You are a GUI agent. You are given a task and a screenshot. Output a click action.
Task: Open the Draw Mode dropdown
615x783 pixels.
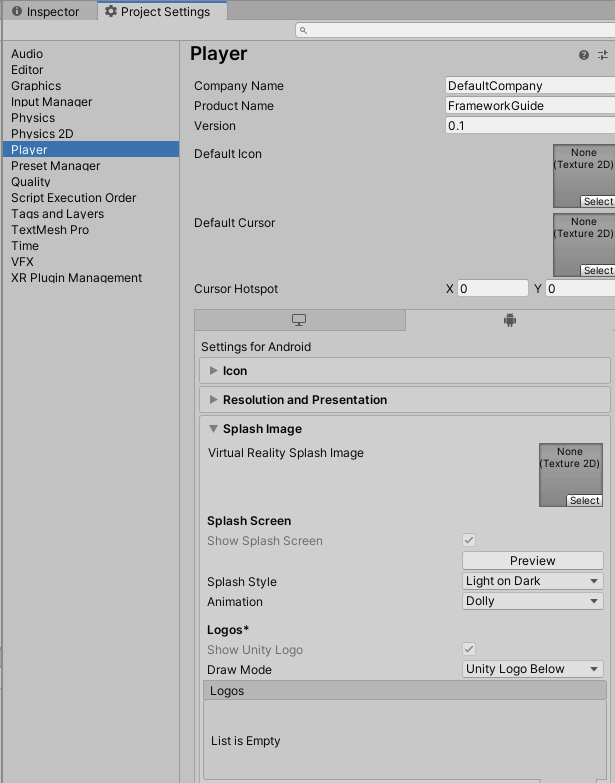point(533,669)
